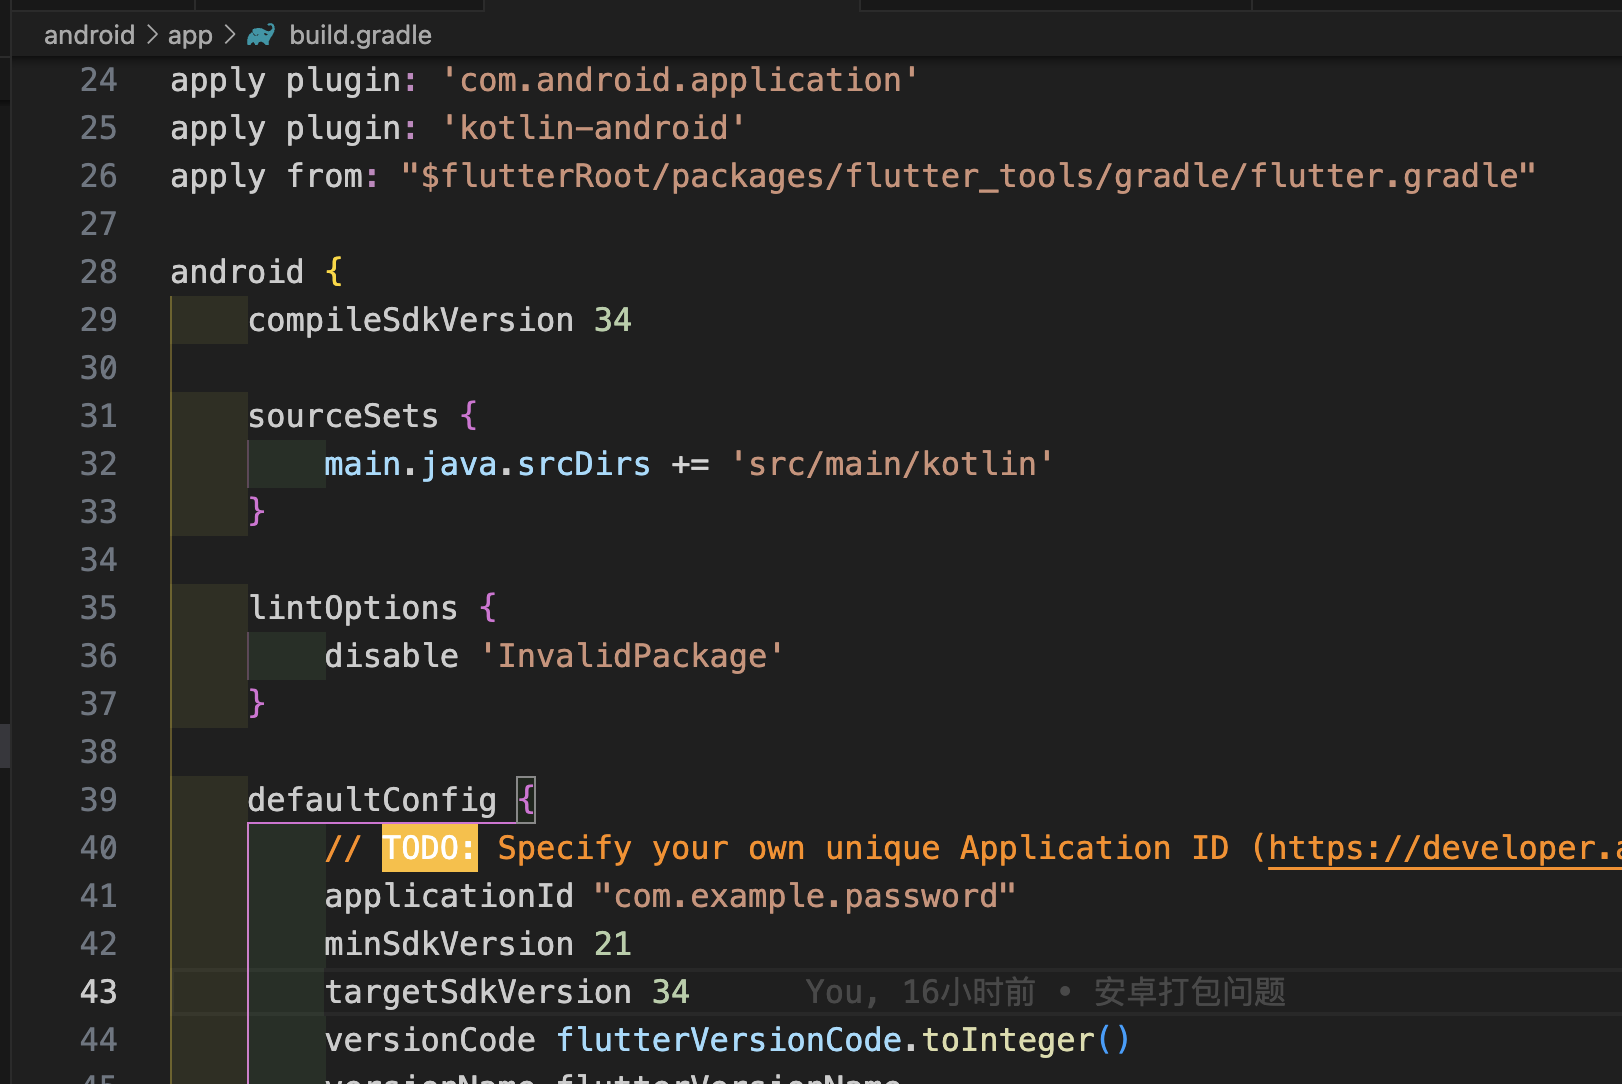Click applicationId value "com.example.password"
This screenshot has width=1622, height=1084.
coord(805,896)
